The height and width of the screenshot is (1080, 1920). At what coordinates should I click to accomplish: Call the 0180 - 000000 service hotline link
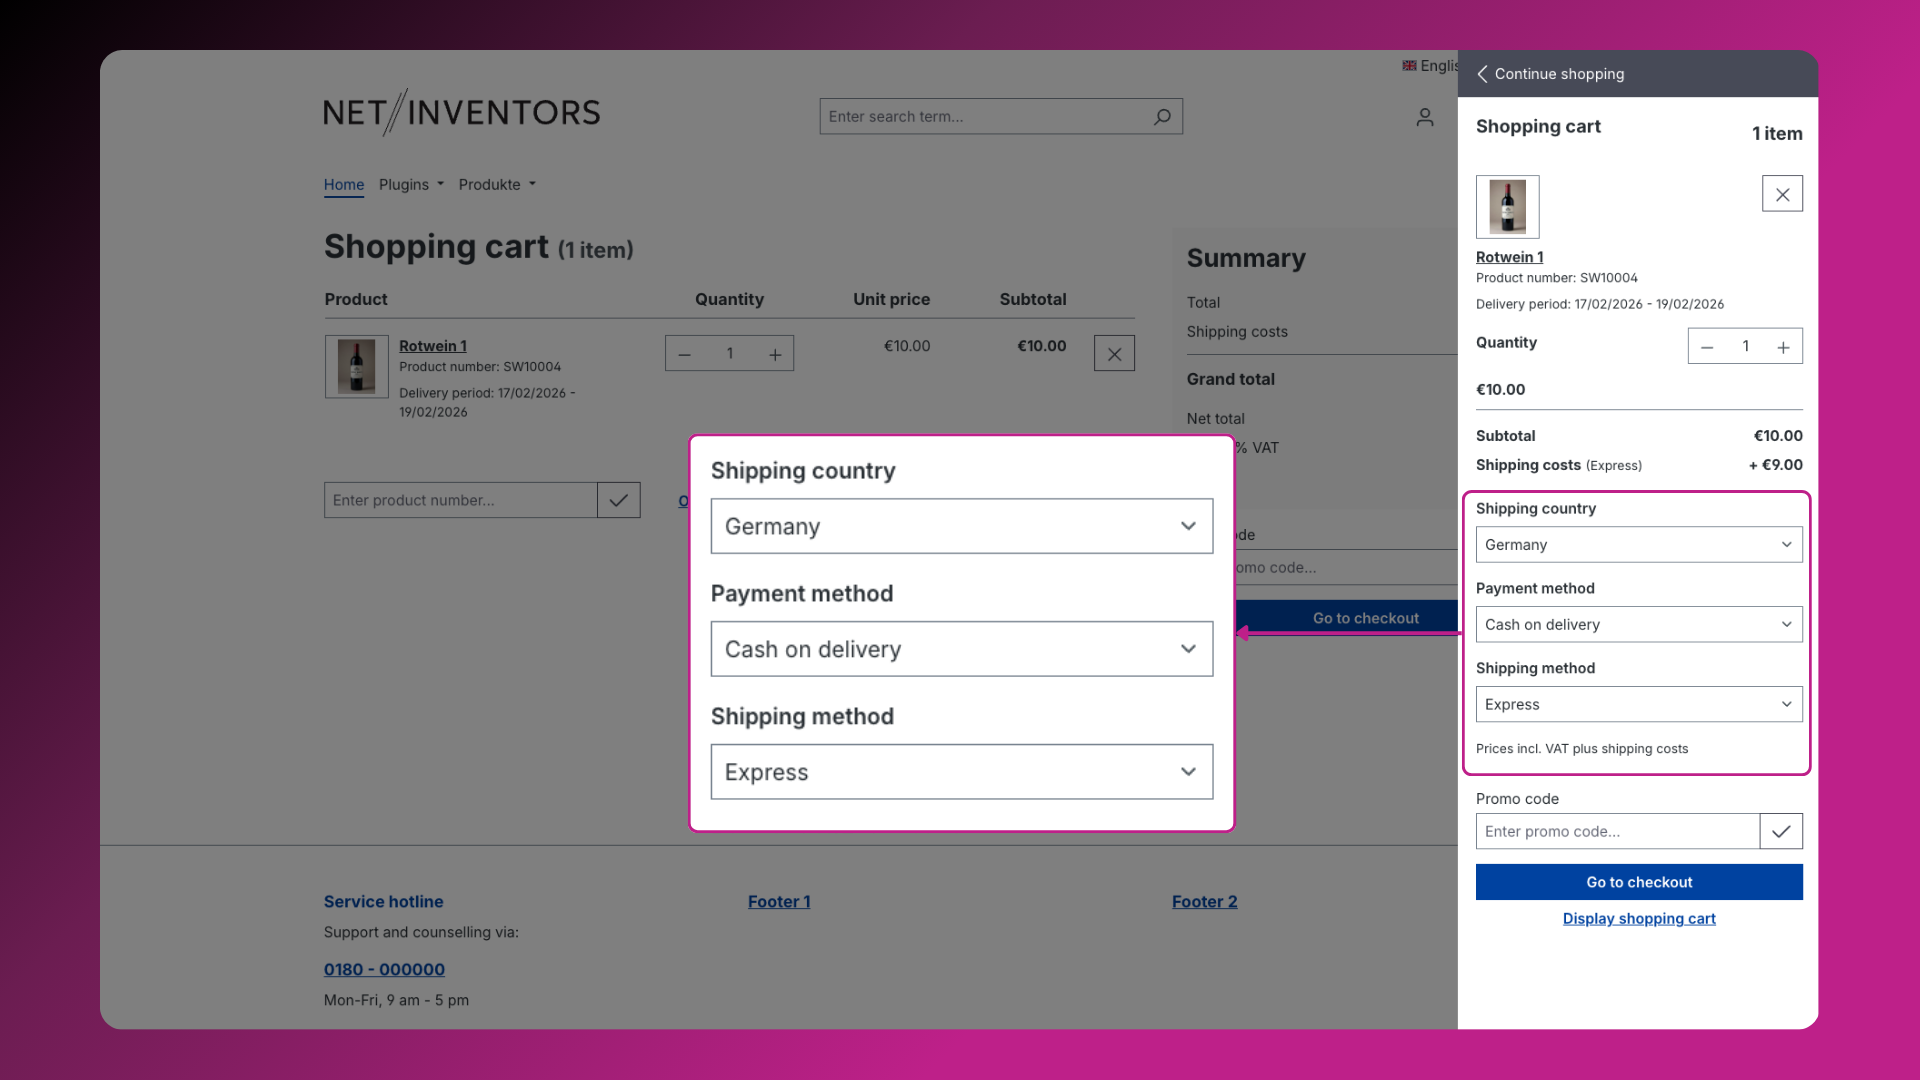pyautogui.click(x=384, y=969)
